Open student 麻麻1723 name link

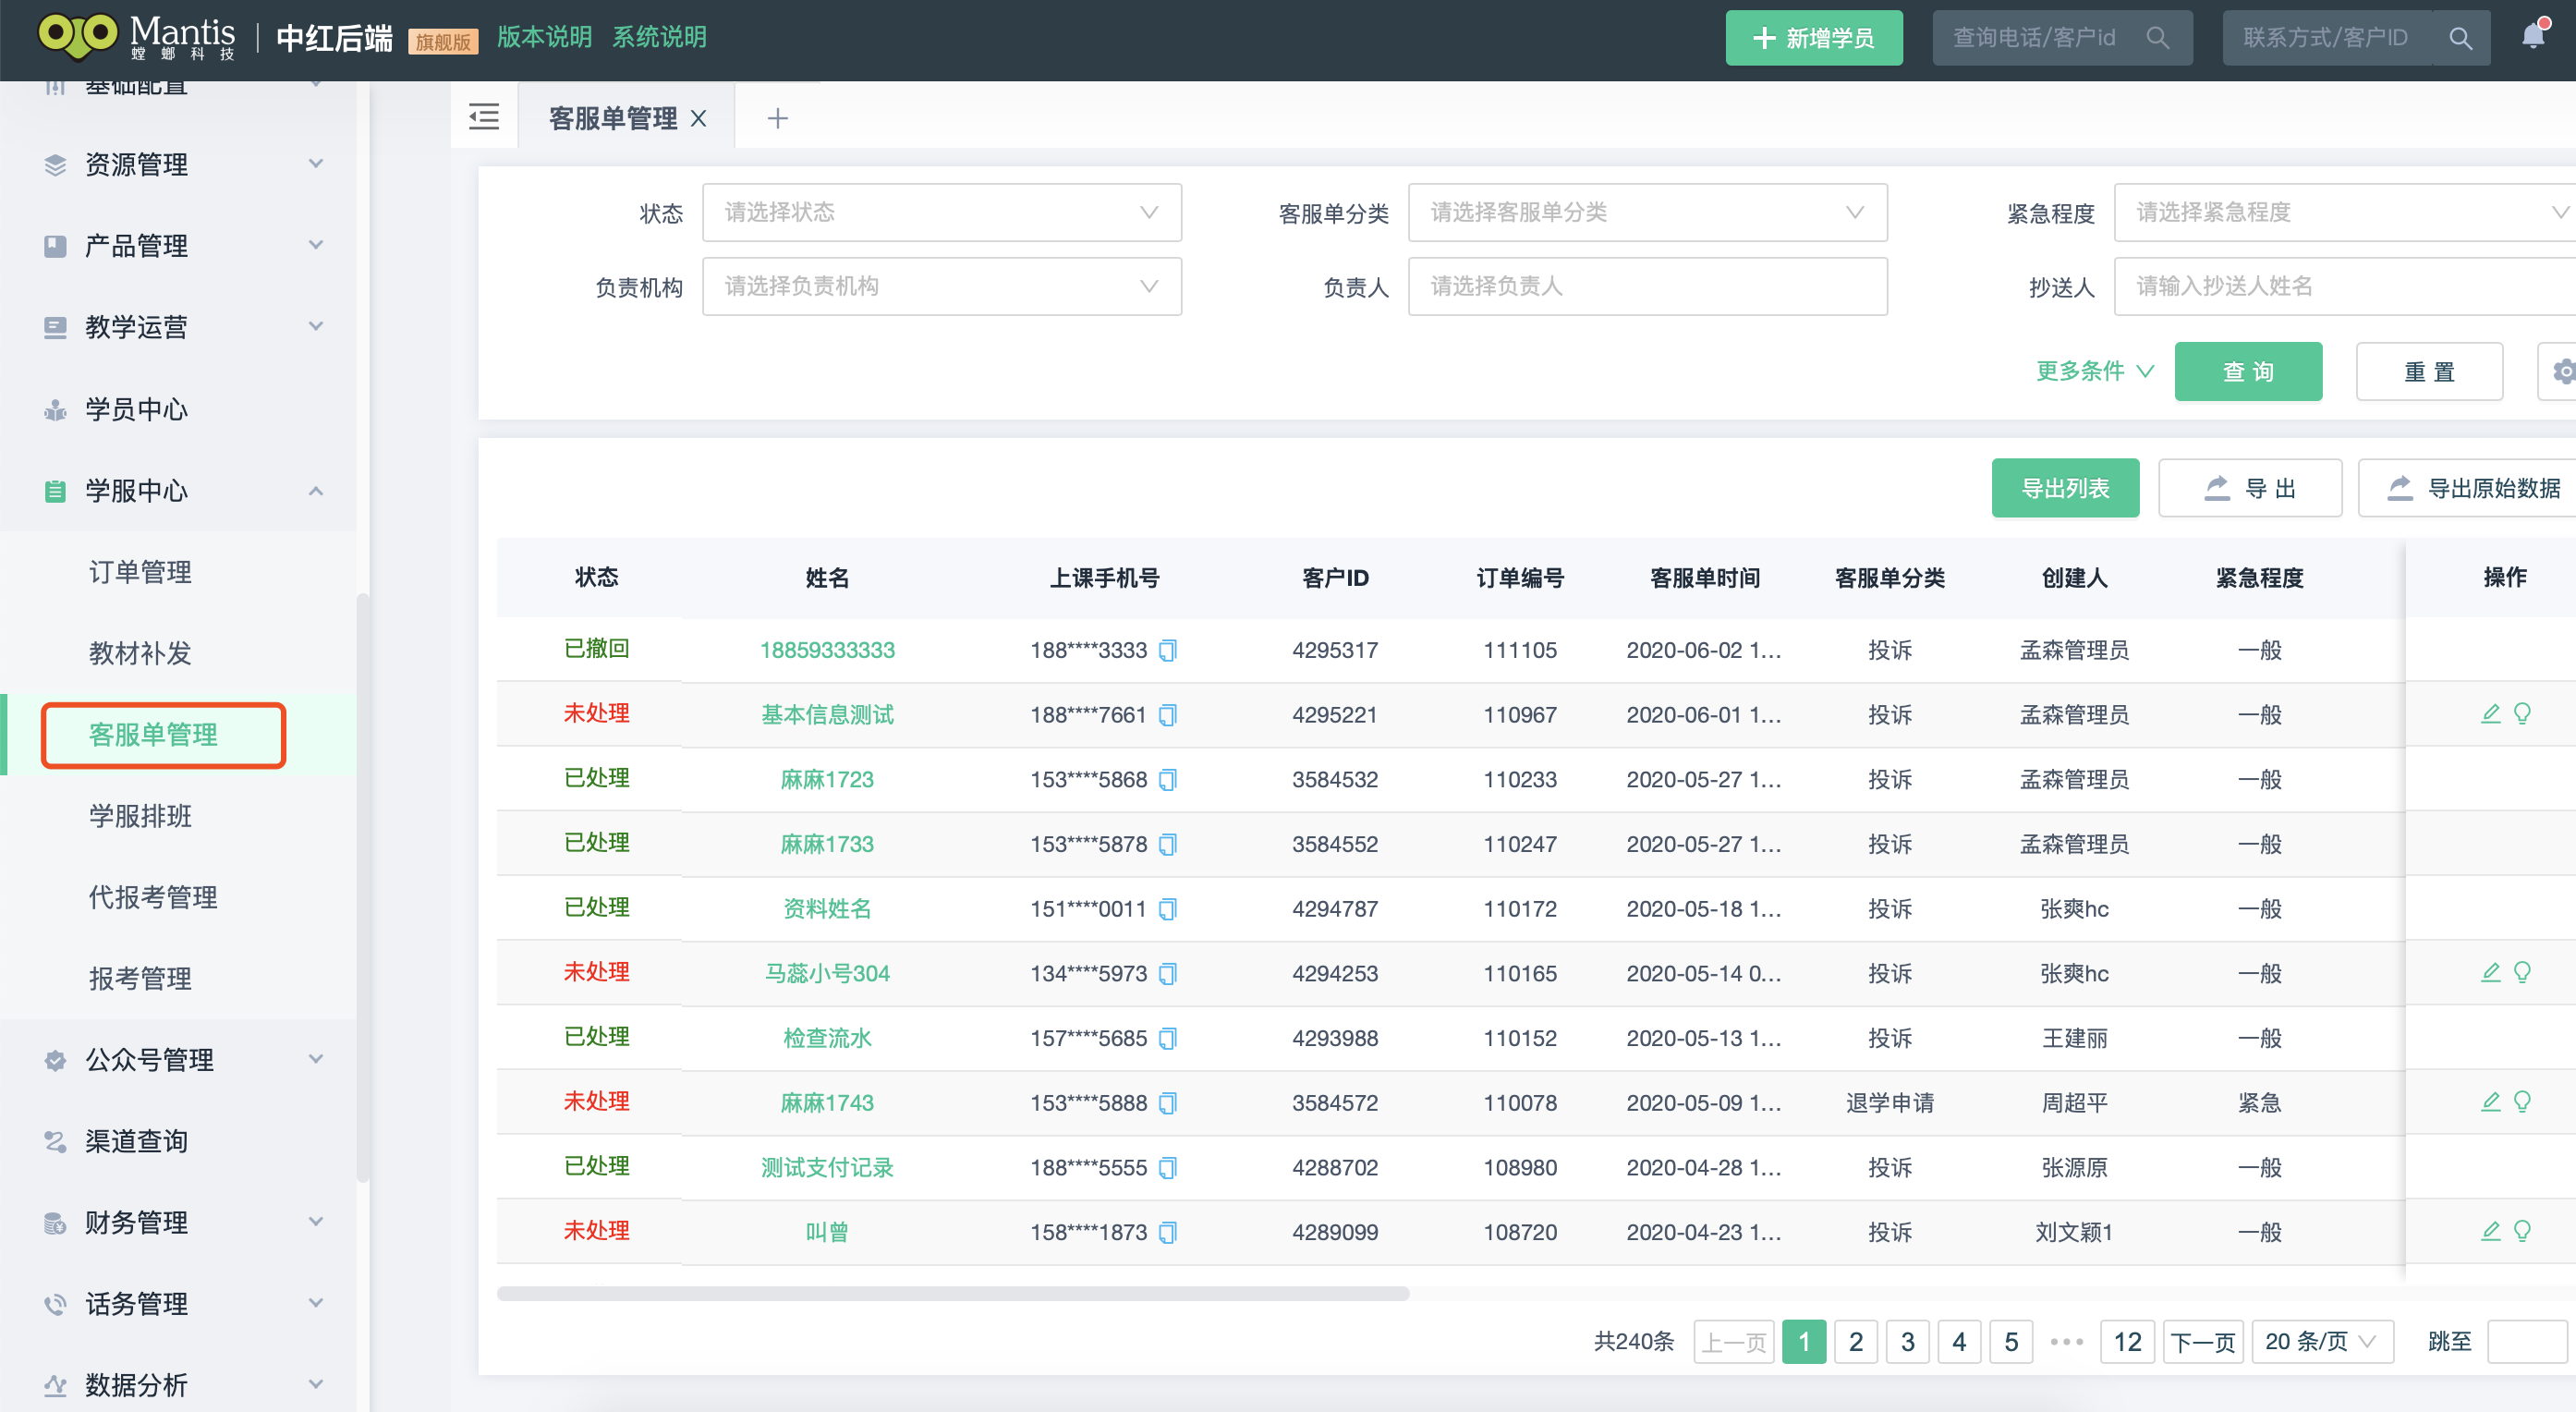827,779
